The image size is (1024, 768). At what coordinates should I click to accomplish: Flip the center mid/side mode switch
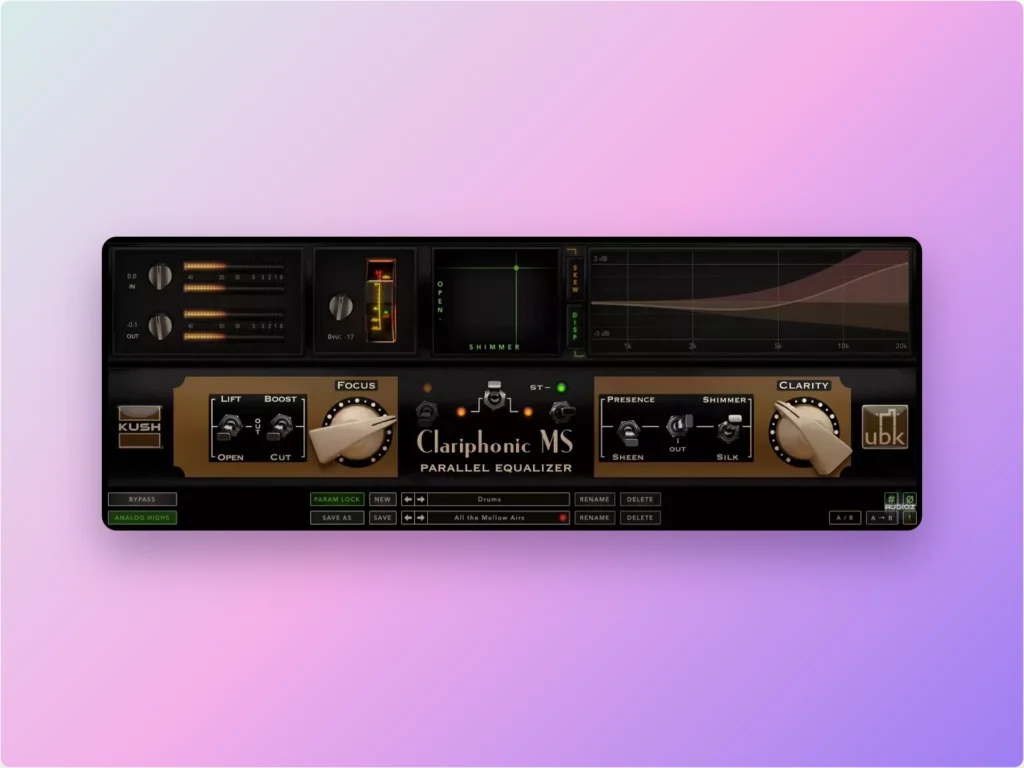click(494, 396)
